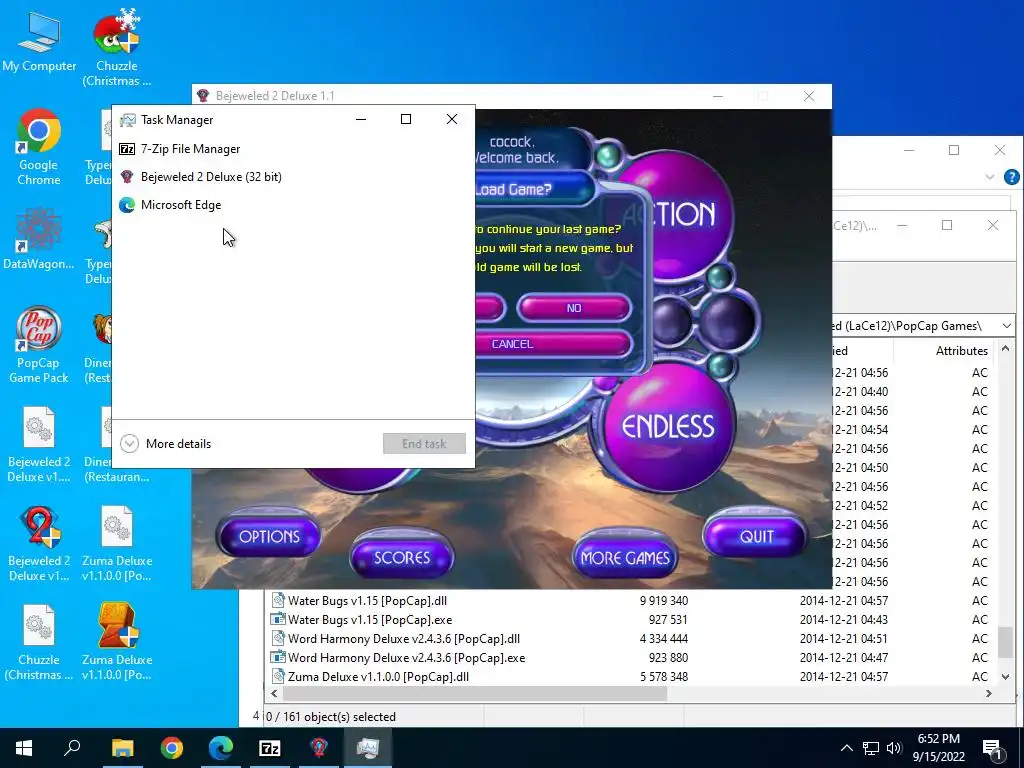This screenshot has height=768, width=1024.
Task: Open Chrome from the taskbar
Action: (x=172, y=748)
